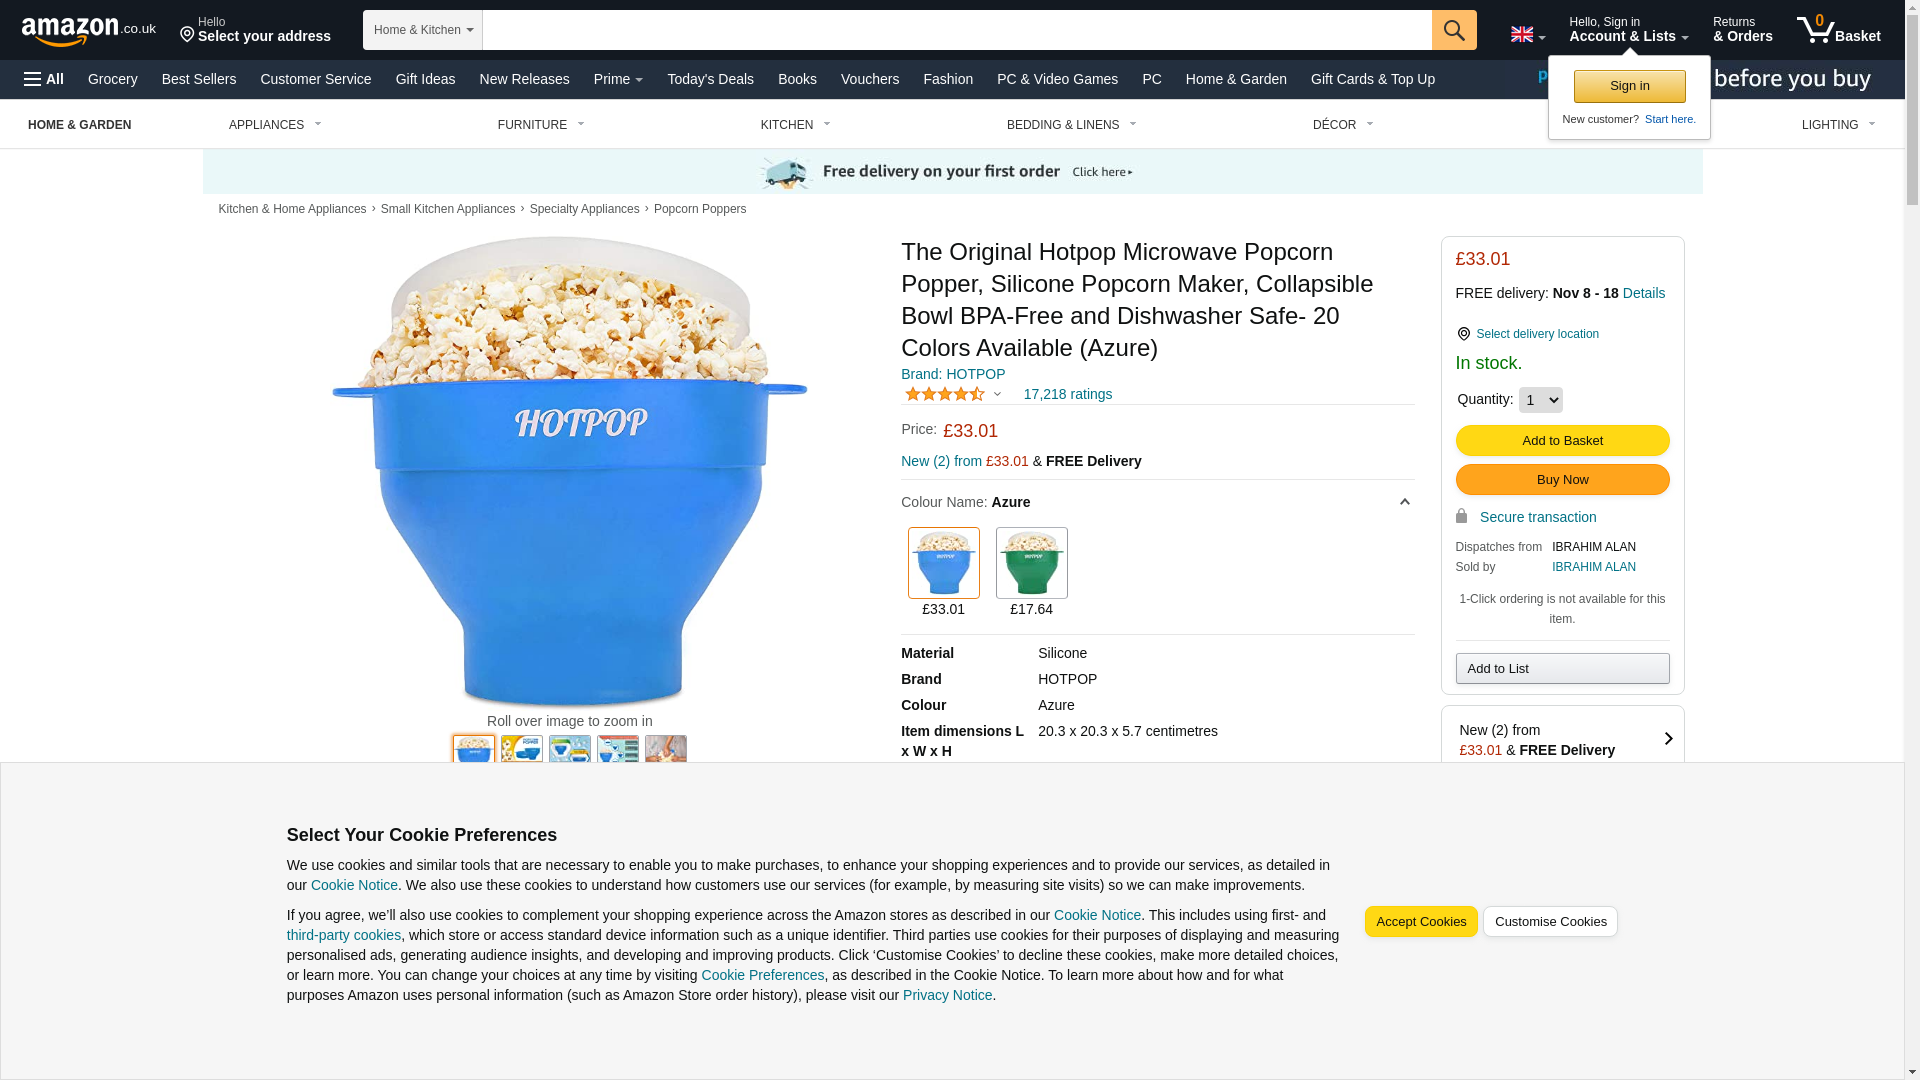Select the second product thumbnail image
Image resolution: width=1920 pixels, height=1080 pixels.
pos(521,749)
